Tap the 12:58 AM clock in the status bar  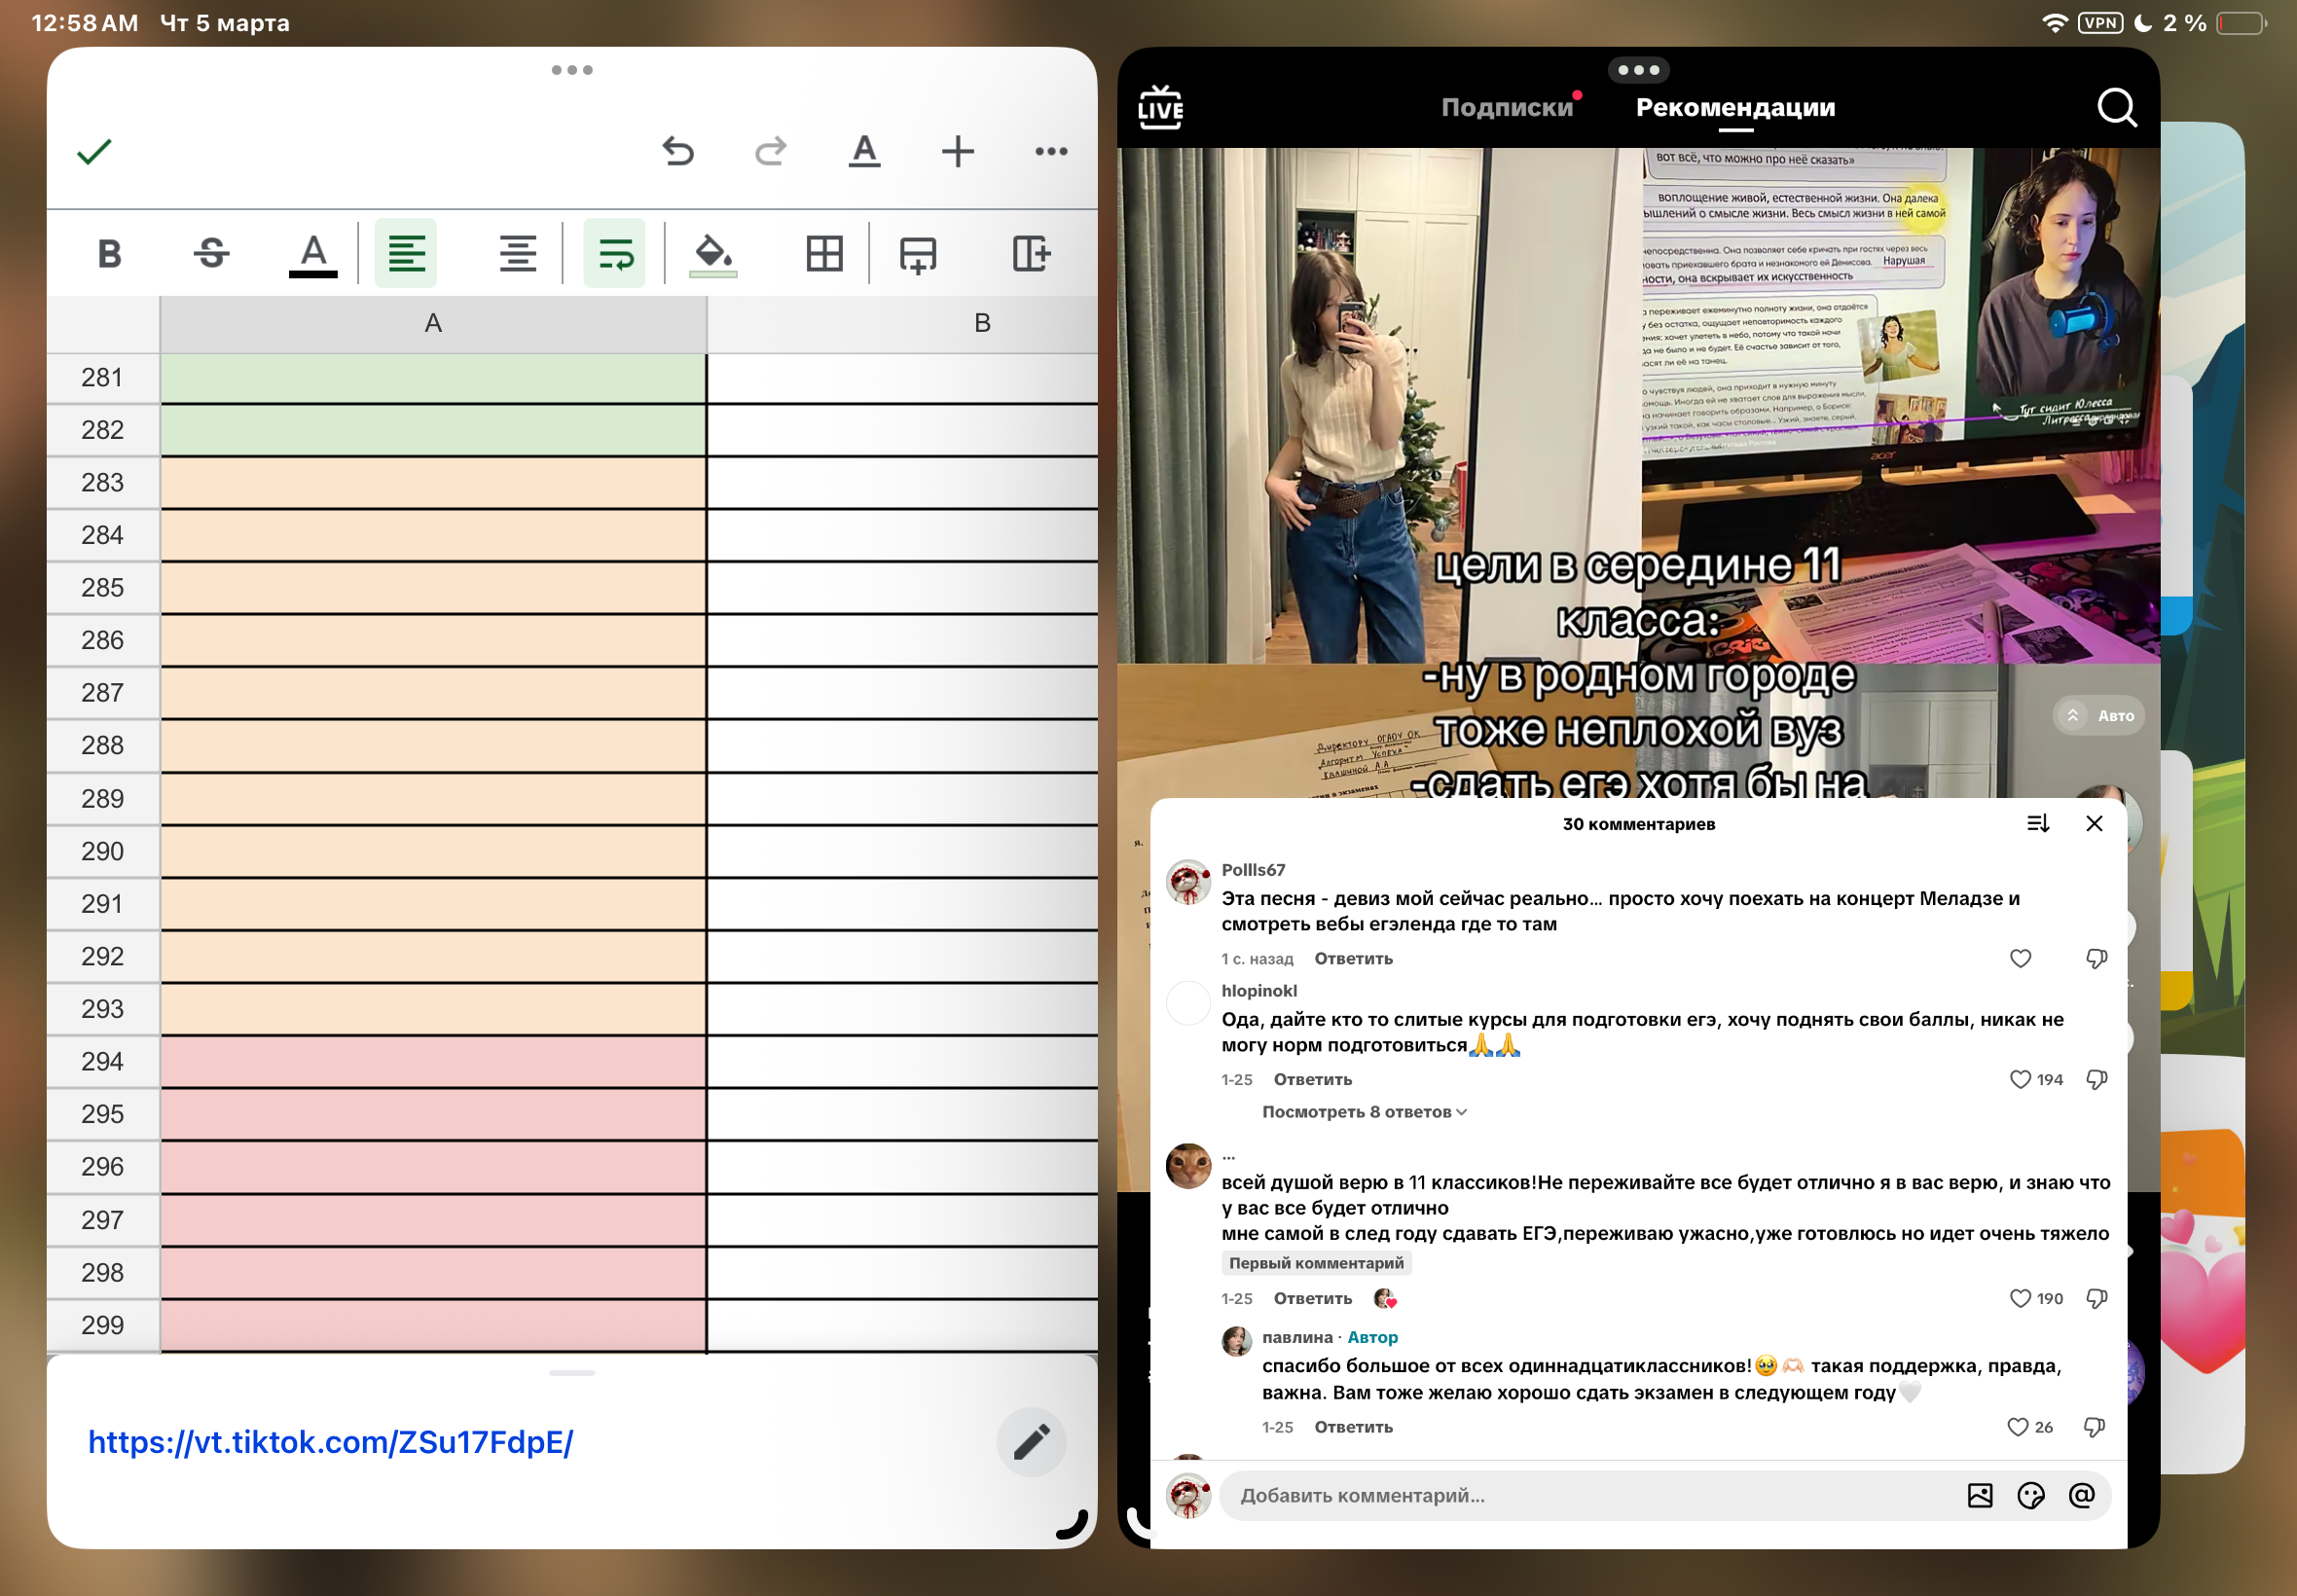coord(85,22)
